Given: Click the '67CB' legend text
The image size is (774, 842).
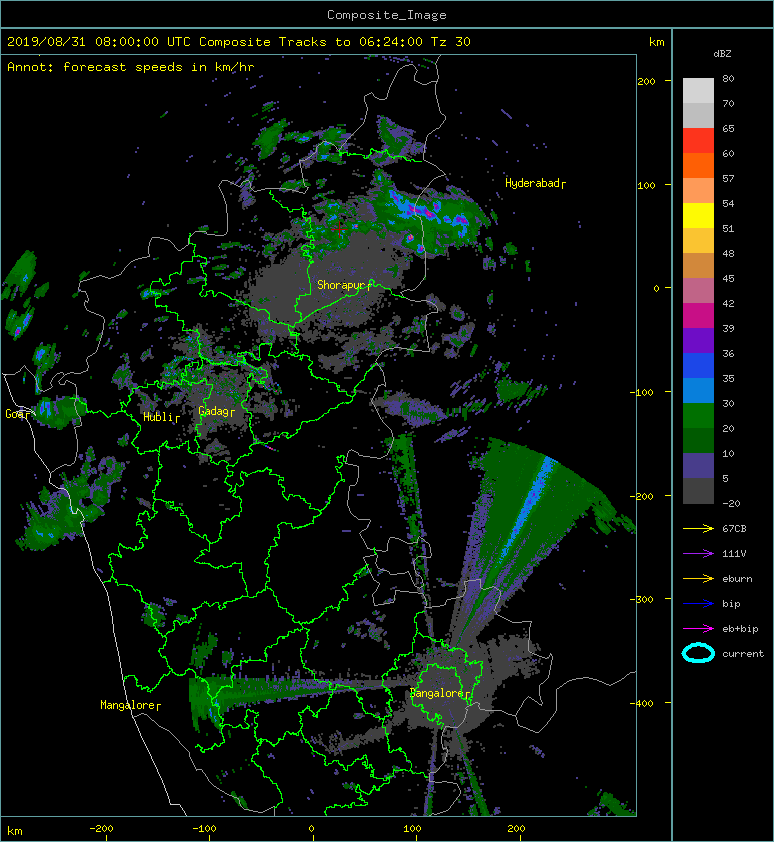Looking at the screenshot, I should [x=734, y=528].
